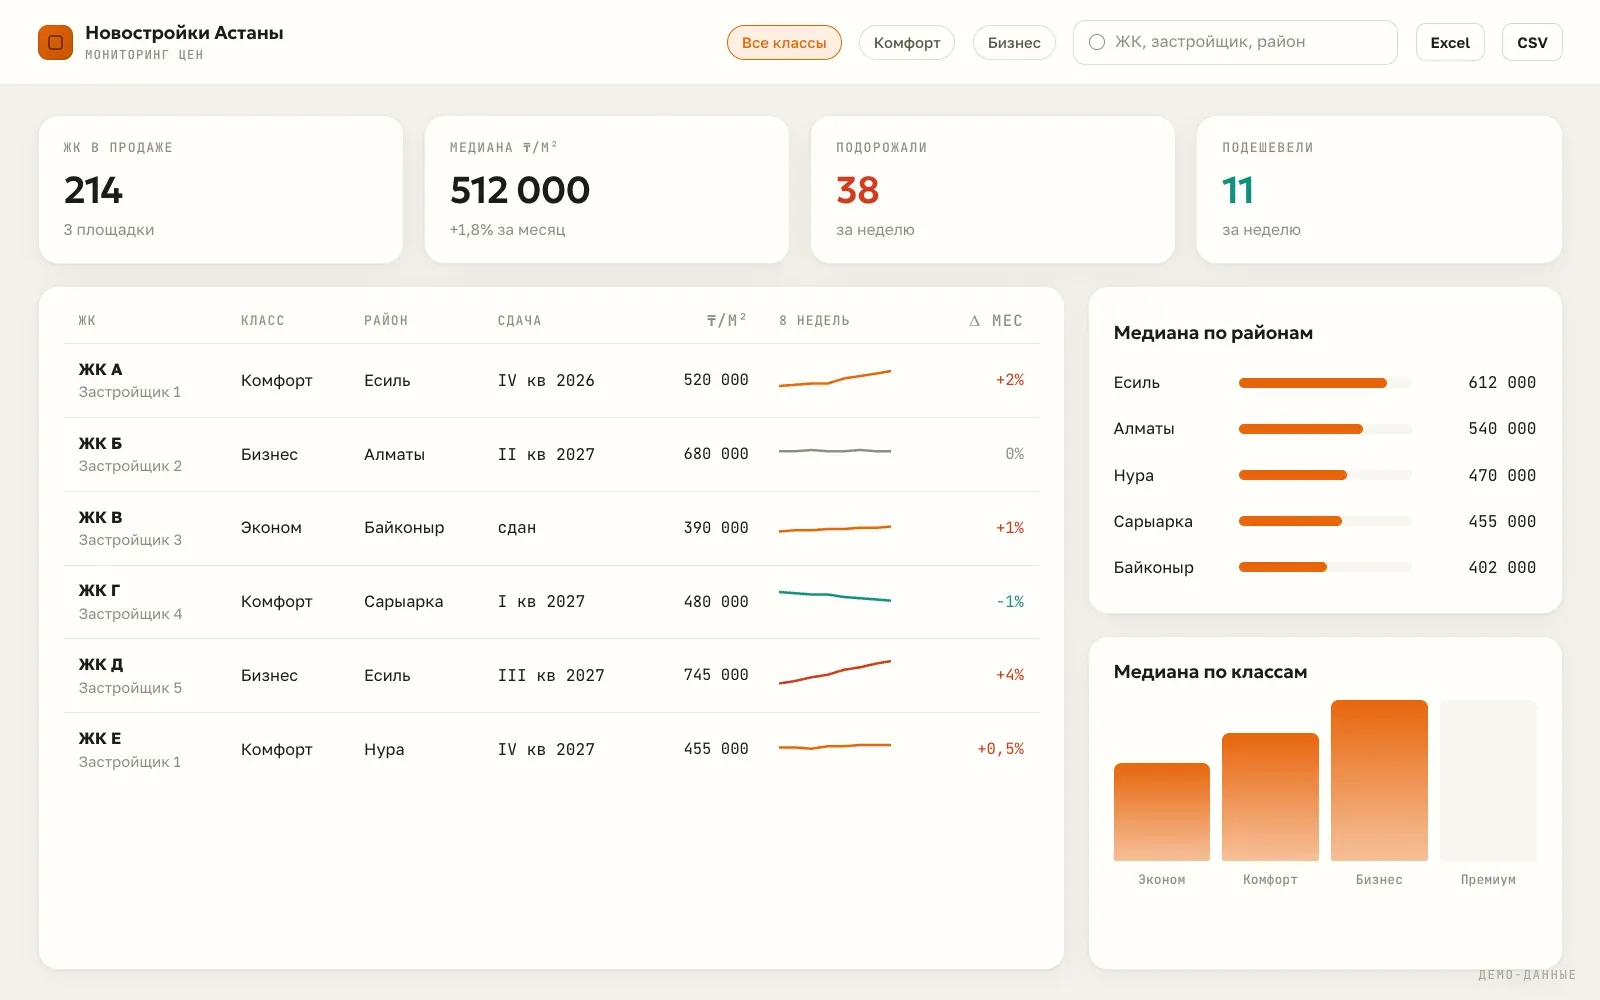Click the ЖК Г falling trend sparkline
The height and width of the screenshot is (1000, 1600).
click(835, 597)
